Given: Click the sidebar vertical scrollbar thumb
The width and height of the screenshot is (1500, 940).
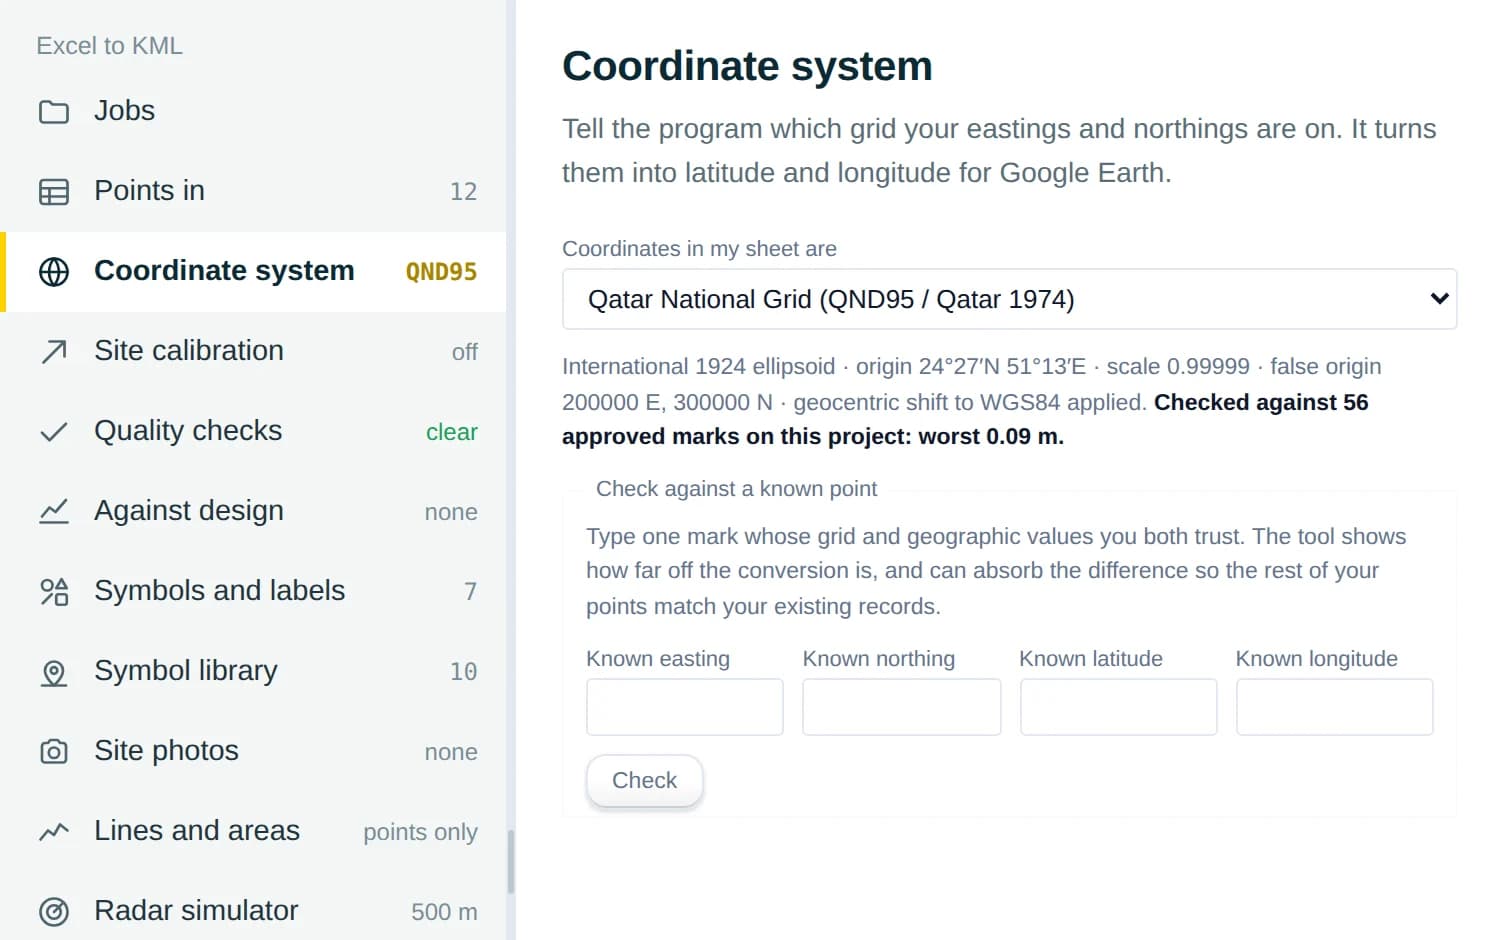Looking at the screenshot, I should click(511, 861).
